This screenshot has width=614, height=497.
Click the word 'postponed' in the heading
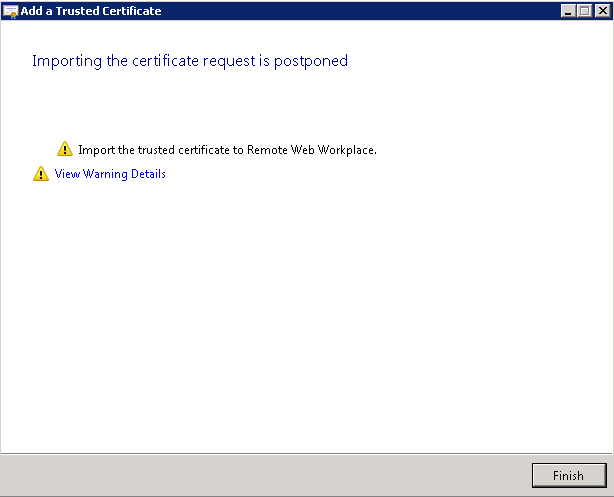313,61
